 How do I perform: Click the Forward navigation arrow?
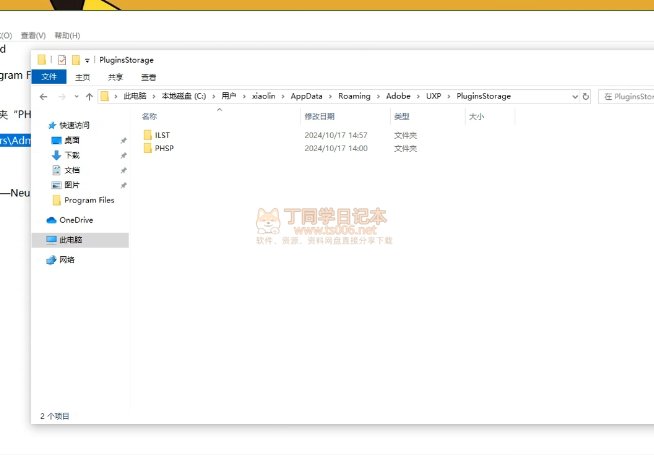(62, 96)
